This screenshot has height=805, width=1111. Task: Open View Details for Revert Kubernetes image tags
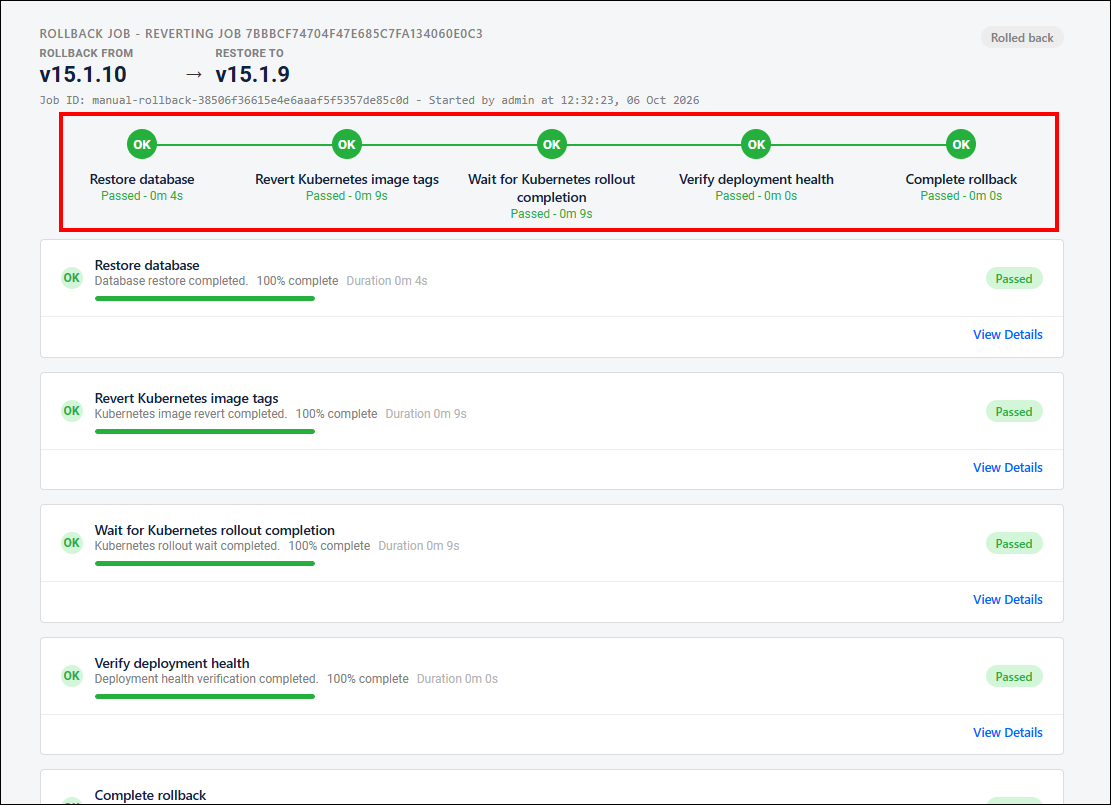click(x=1008, y=468)
